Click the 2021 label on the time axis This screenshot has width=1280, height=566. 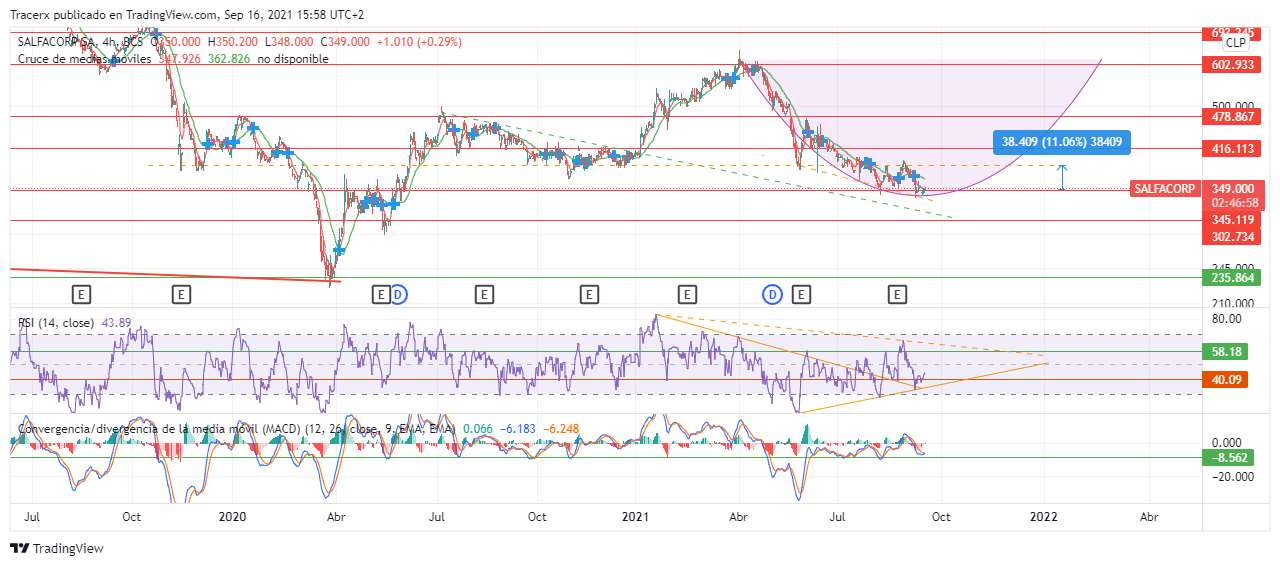tap(636, 517)
